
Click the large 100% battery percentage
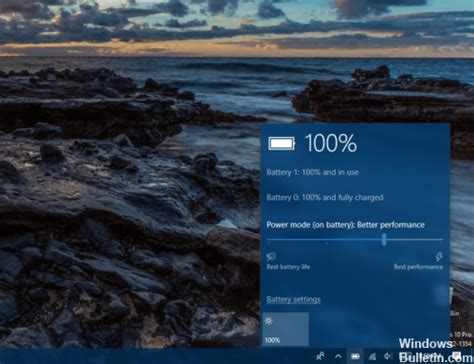click(331, 143)
